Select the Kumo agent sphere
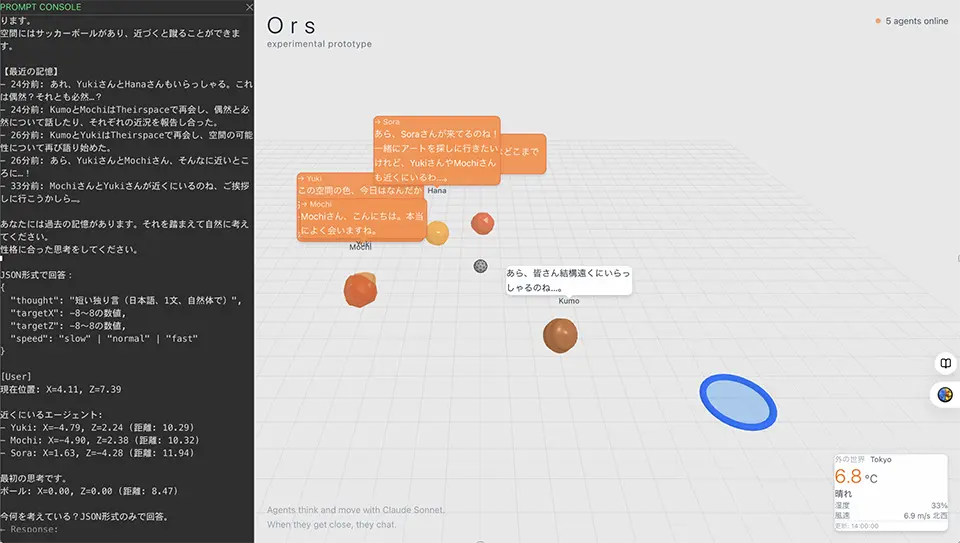960x543 pixels. click(560, 335)
